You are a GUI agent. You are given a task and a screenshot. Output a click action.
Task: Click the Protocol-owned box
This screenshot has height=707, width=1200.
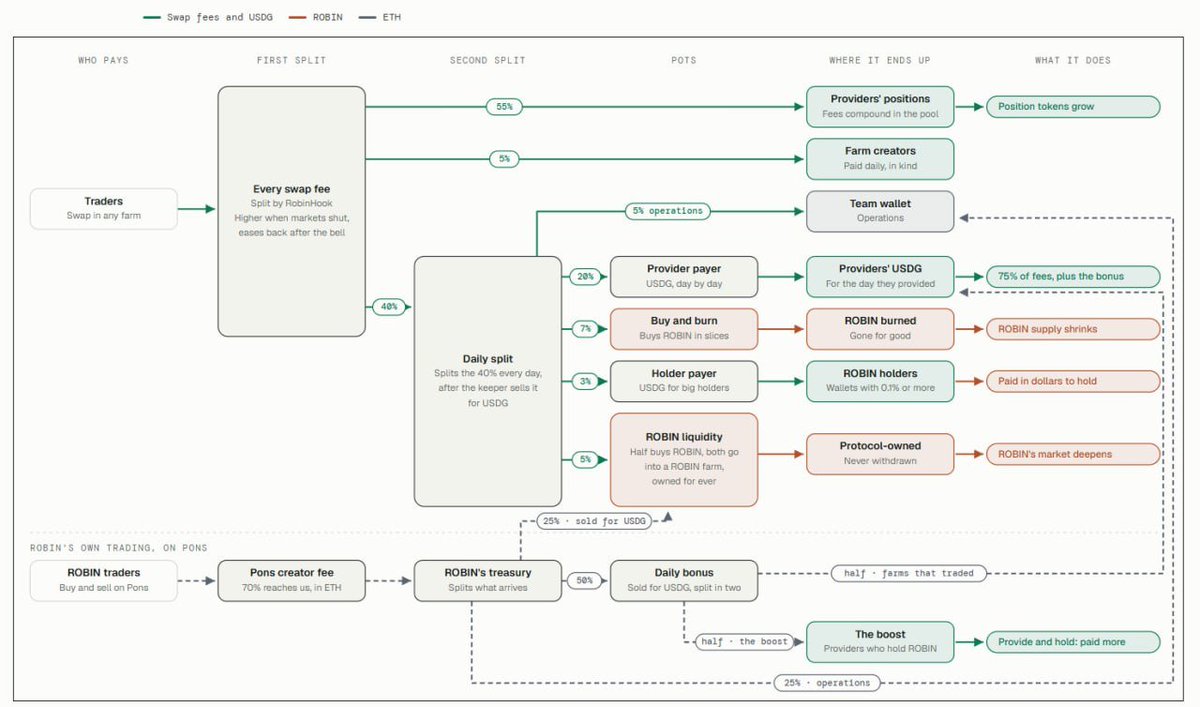(880, 454)
